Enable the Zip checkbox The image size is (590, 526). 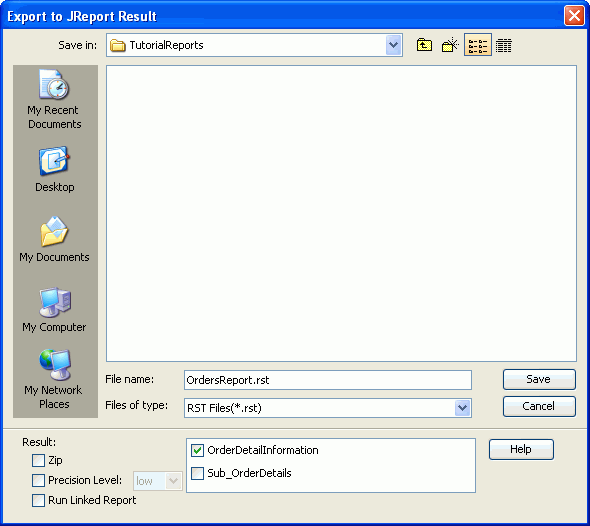click(x=38, y=460)
